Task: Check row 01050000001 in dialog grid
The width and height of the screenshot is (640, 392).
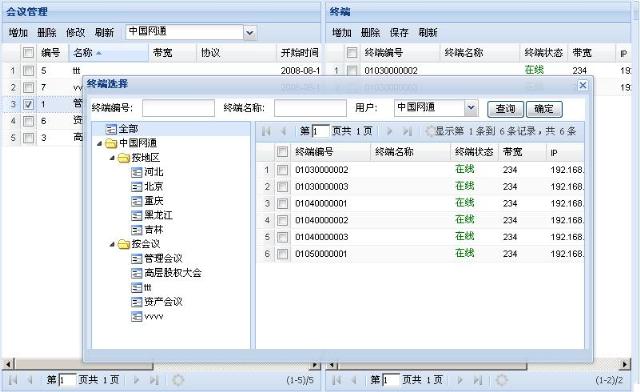Action: coord(282,254)
